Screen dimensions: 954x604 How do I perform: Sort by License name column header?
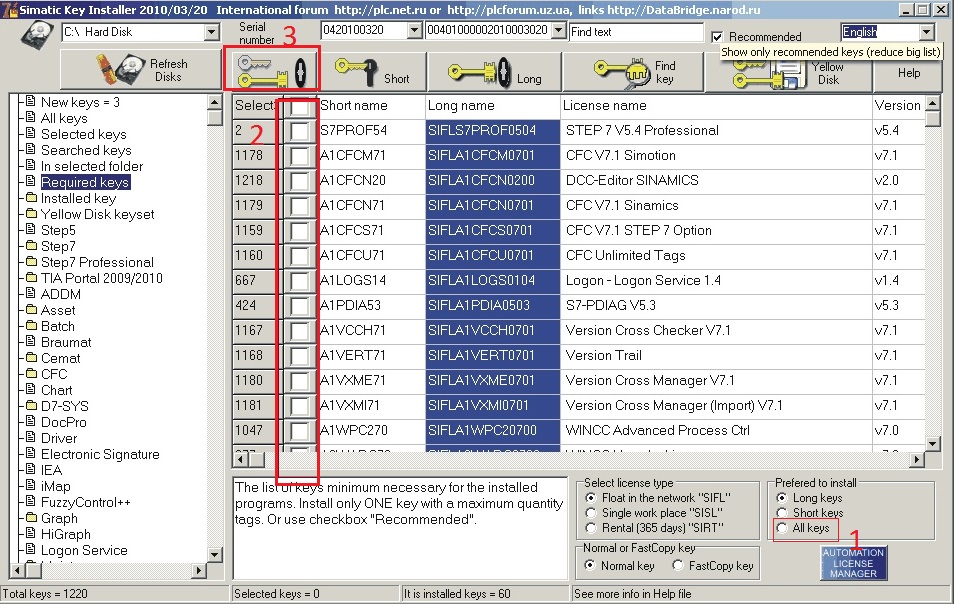716,106
